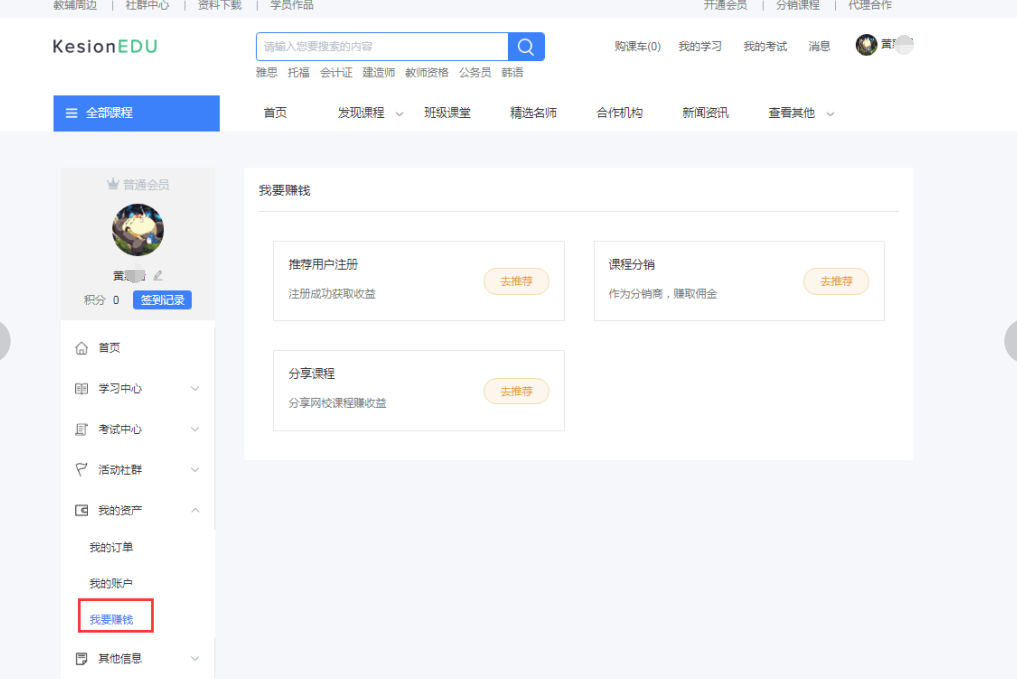Click the 分享课程 card title
The image size is (1017, 679).
(x=311, y=374)
